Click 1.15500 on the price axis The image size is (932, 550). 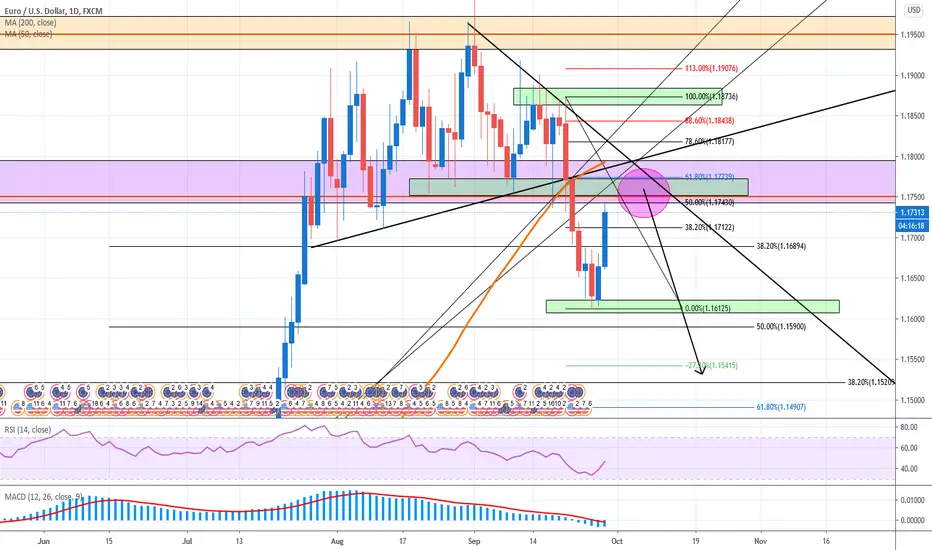tap(912, 359)
